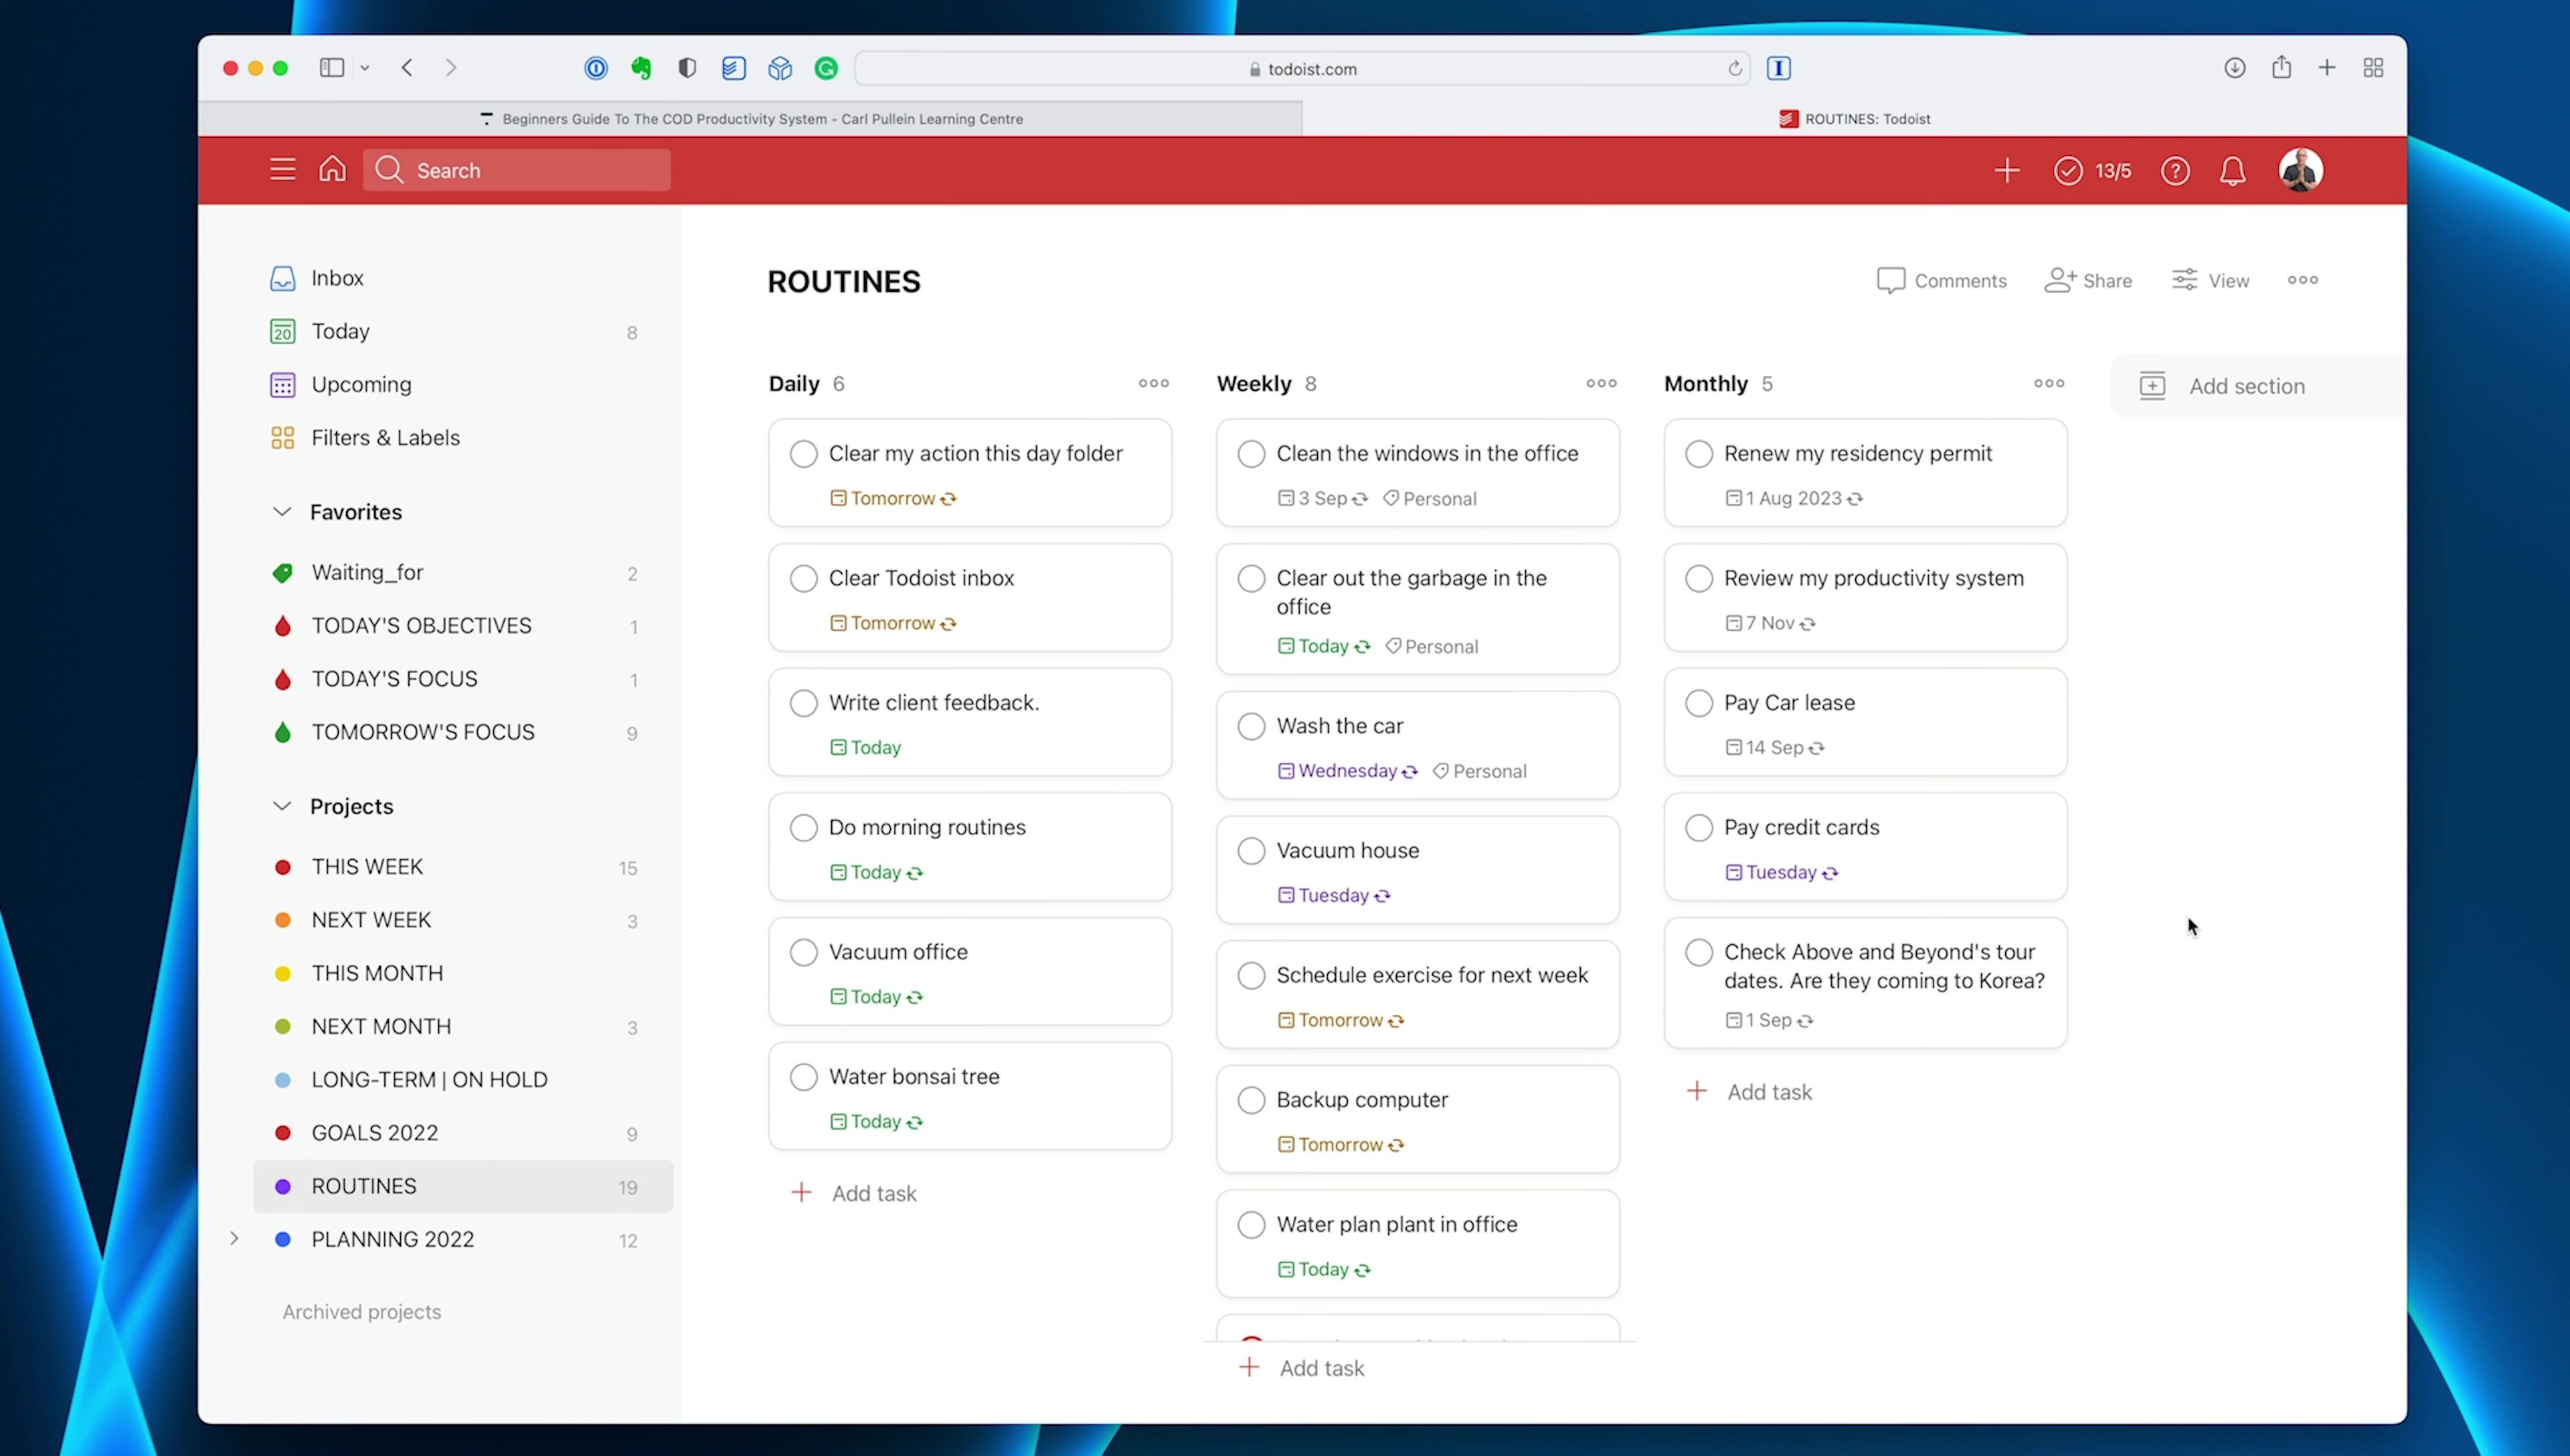2570x1456 pixels.
Task: Toggle the Safari sidebar icon
Action: click(x=331, y=68)
